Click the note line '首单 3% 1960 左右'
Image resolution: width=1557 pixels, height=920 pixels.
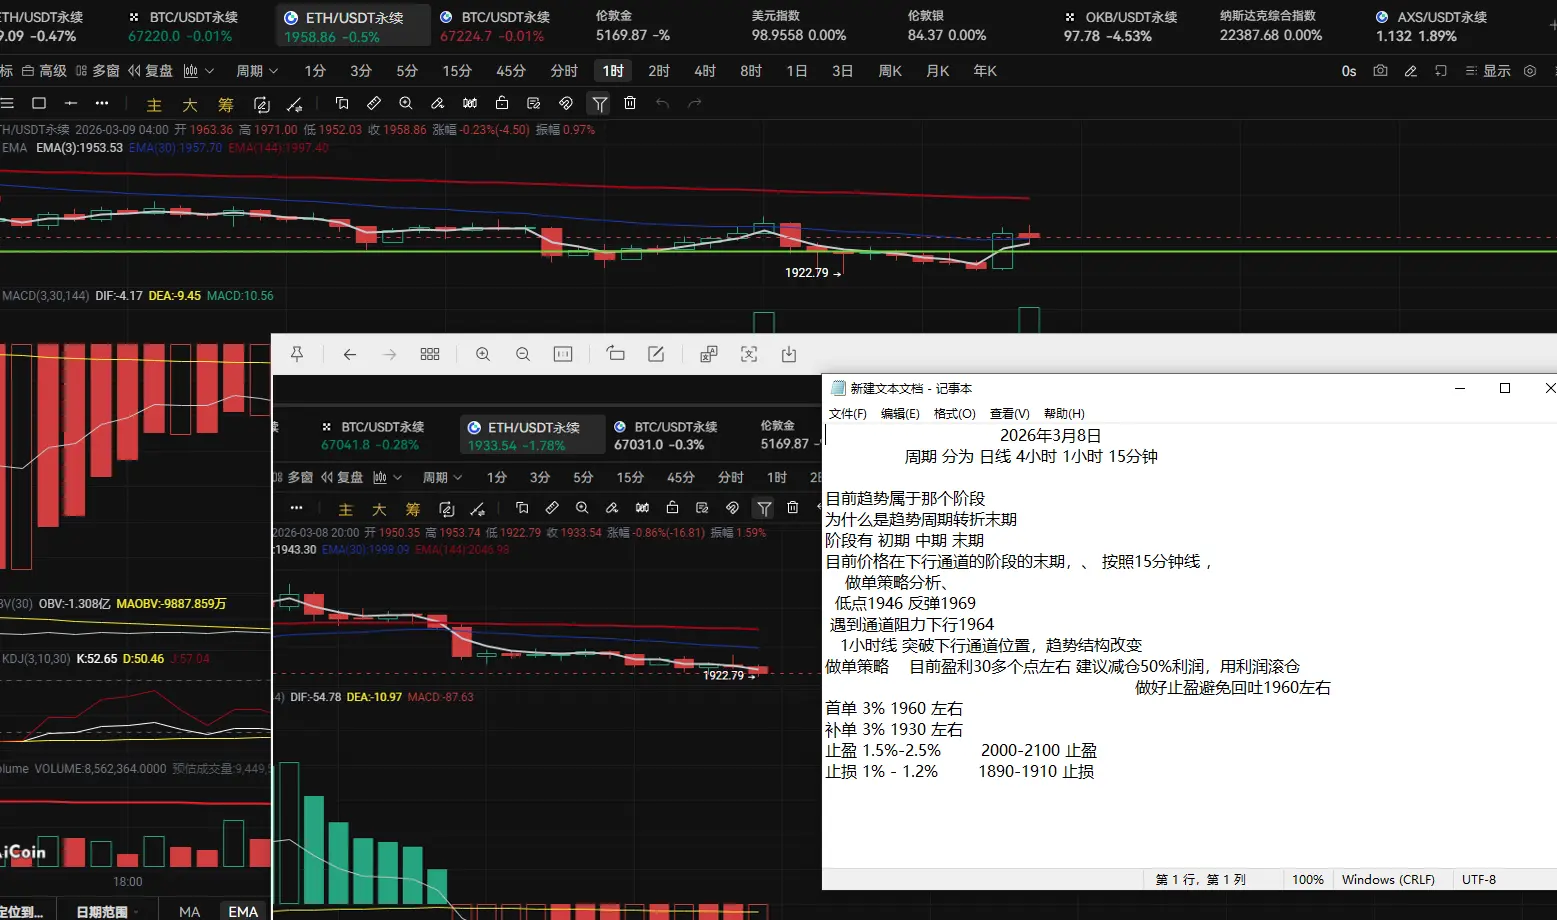click(894, 708)
